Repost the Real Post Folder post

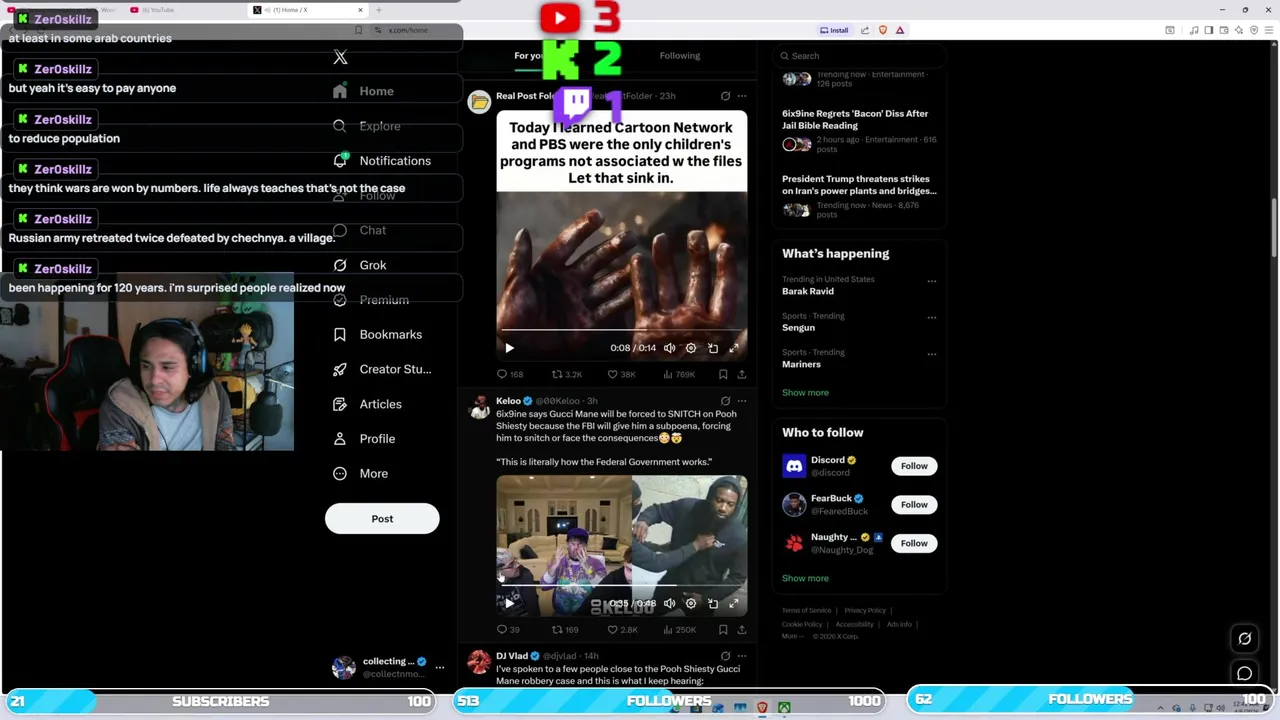pyautogui.click(x=566, y=374)
